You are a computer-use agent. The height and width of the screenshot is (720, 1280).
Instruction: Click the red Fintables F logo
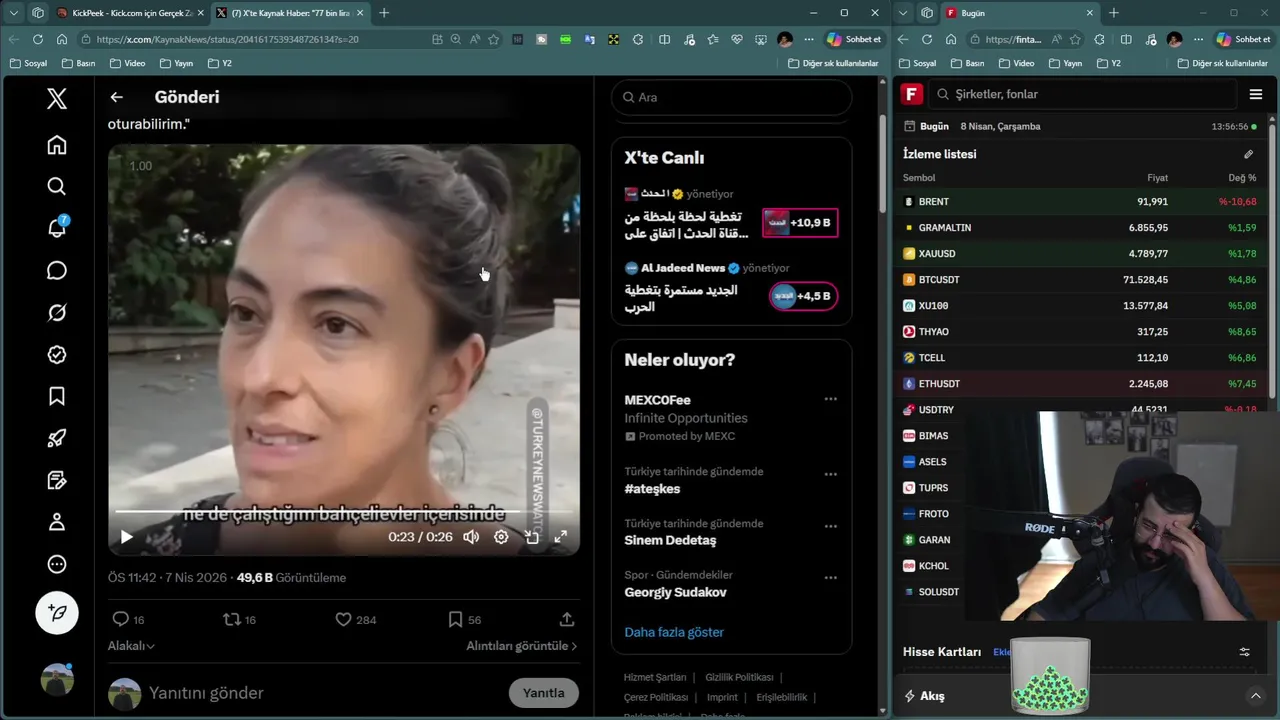point(911,94)
